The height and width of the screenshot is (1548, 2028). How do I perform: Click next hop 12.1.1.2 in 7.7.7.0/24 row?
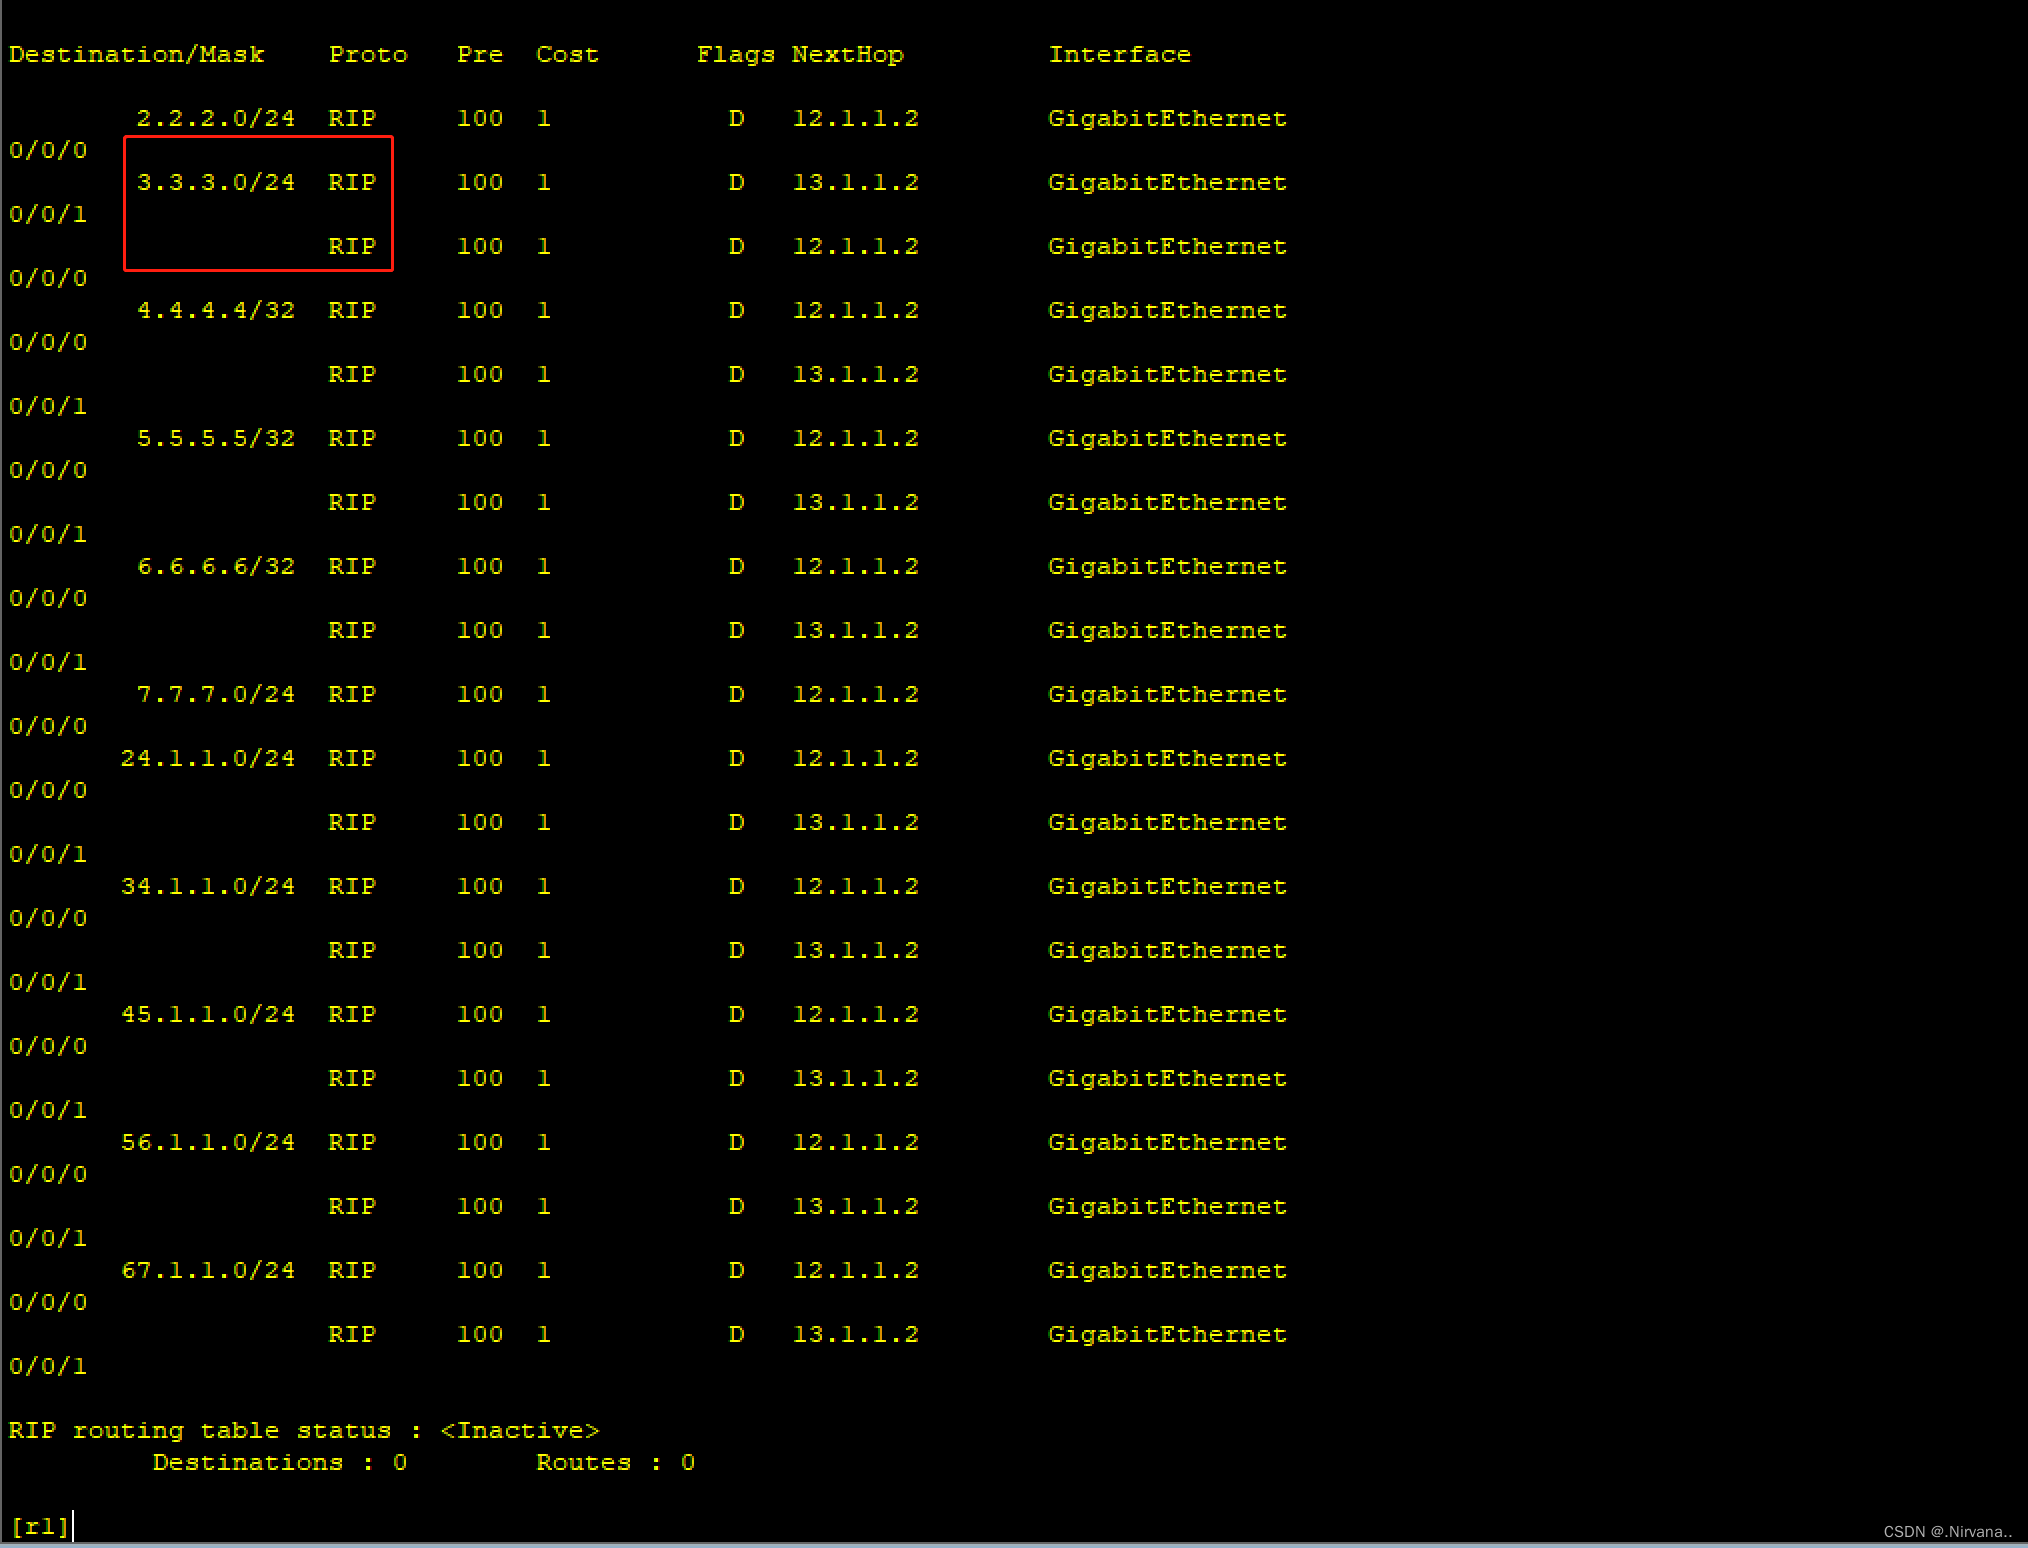coord(856,695)
